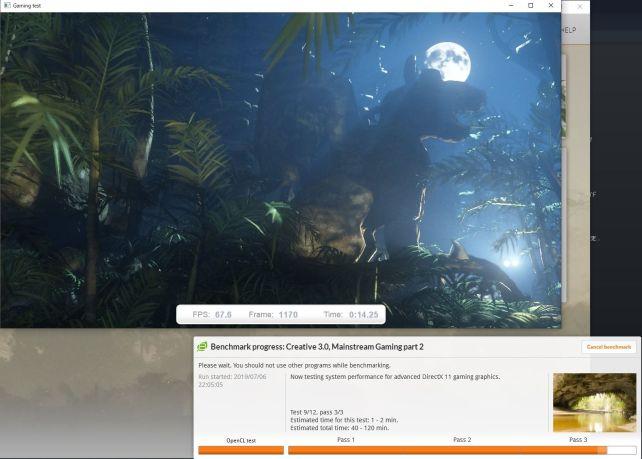The image size is (642, 459).
Task: Click the Gaming test title bar text
Action: point(27,6)
